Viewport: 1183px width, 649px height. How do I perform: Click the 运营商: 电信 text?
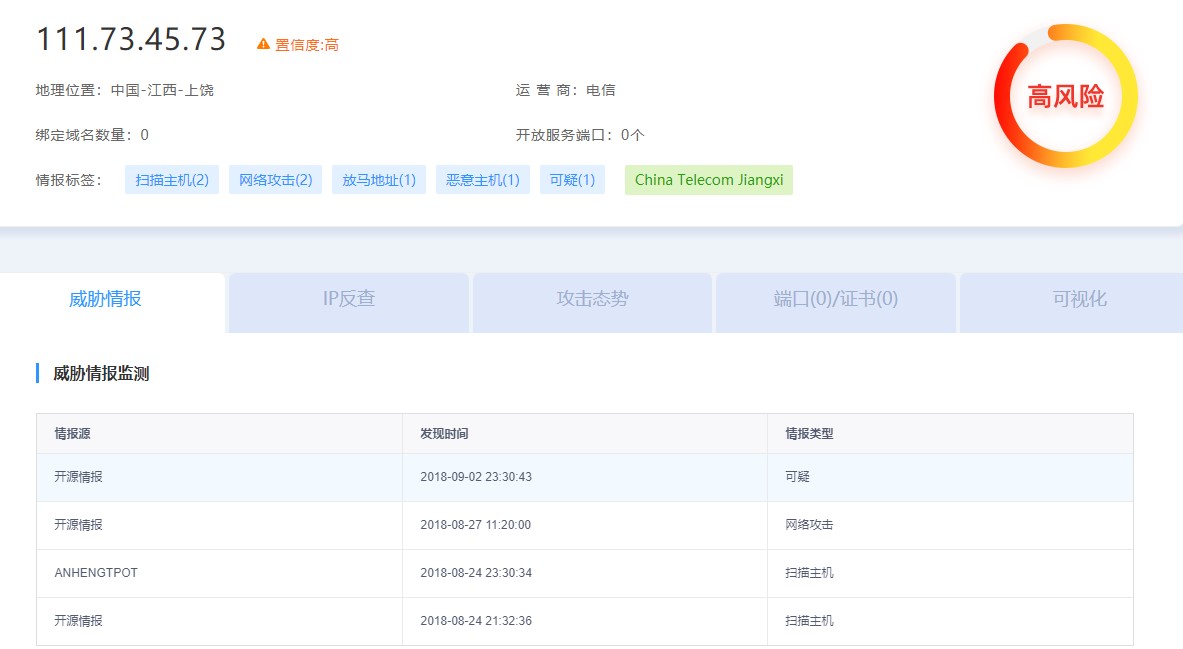(565, 90)
